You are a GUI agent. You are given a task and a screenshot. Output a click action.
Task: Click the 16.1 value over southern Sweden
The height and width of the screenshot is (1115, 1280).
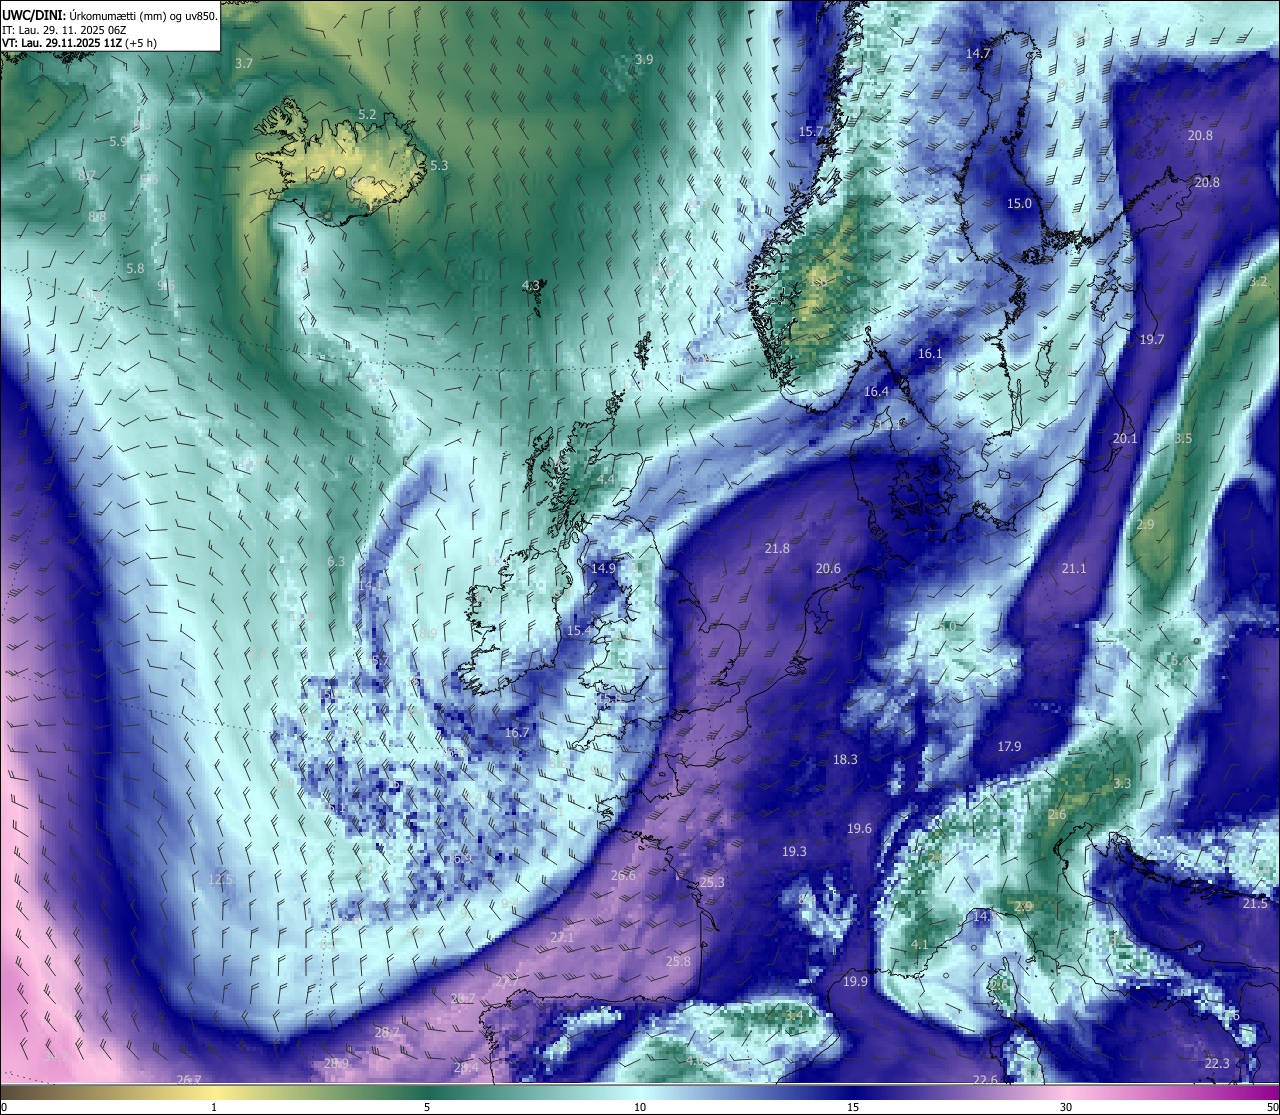click(930, 353)
